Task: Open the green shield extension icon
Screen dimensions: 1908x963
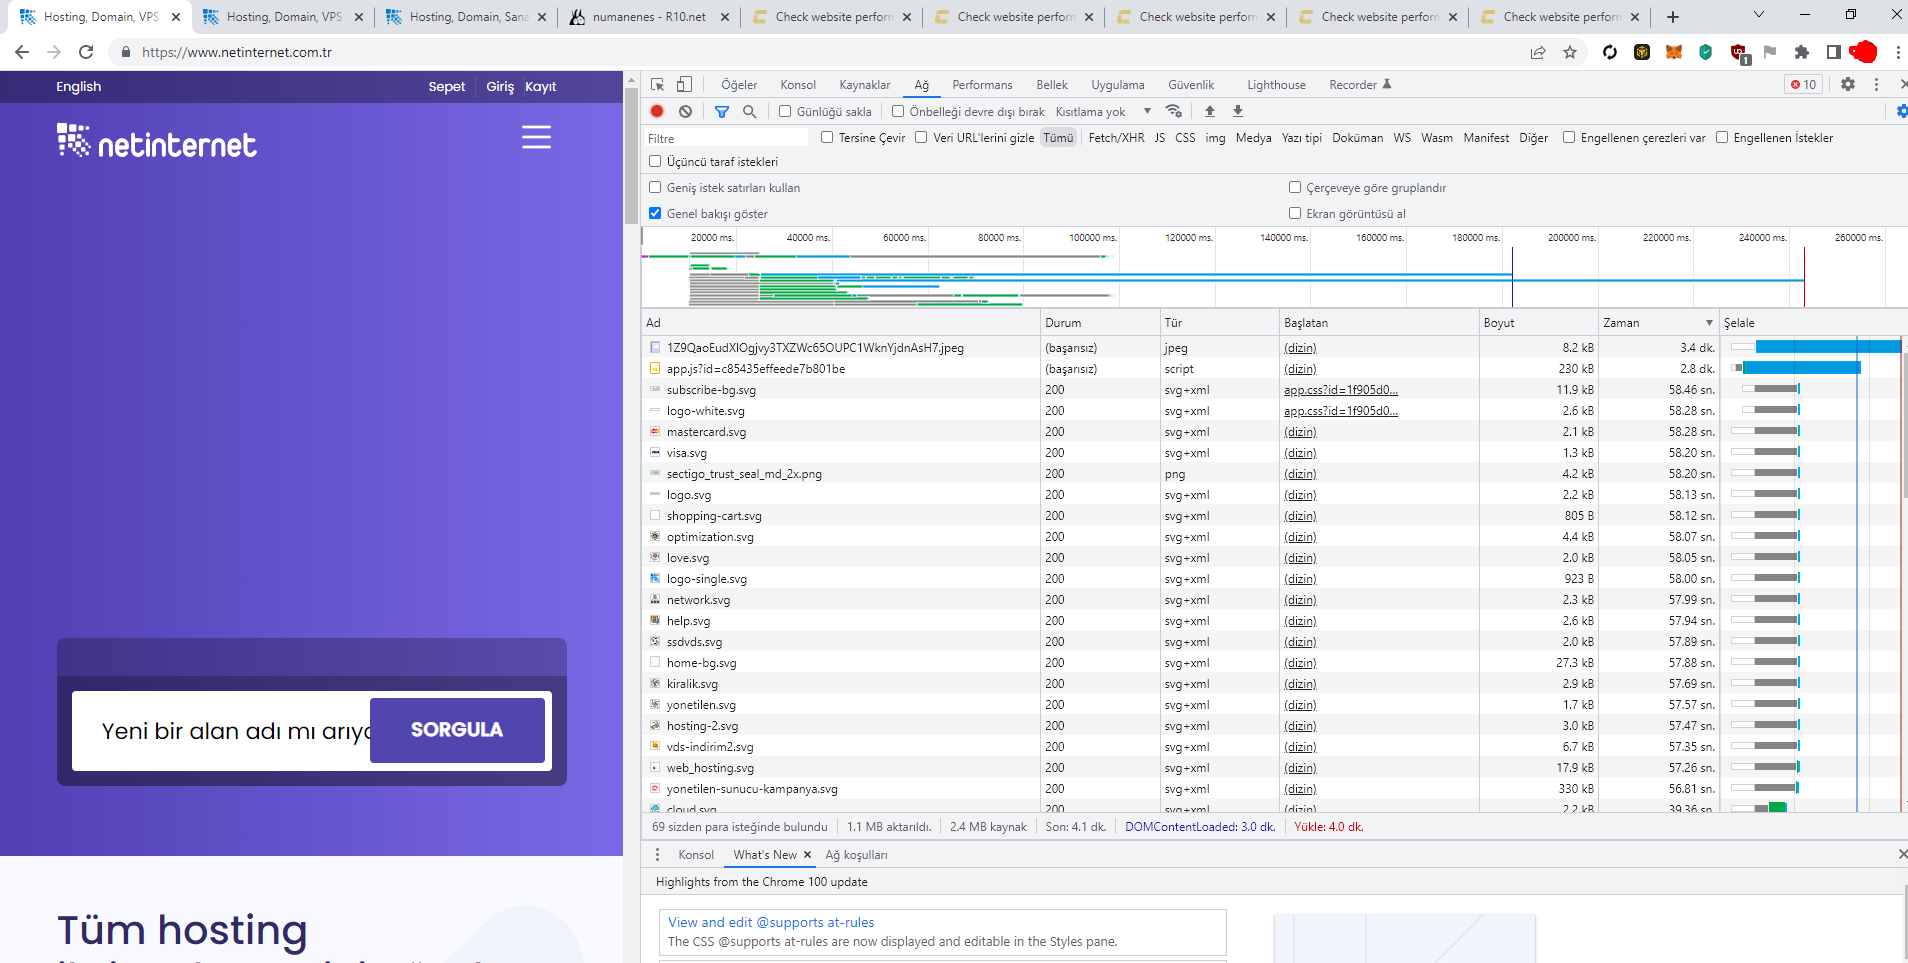Action: click(x=1706, y=52)
